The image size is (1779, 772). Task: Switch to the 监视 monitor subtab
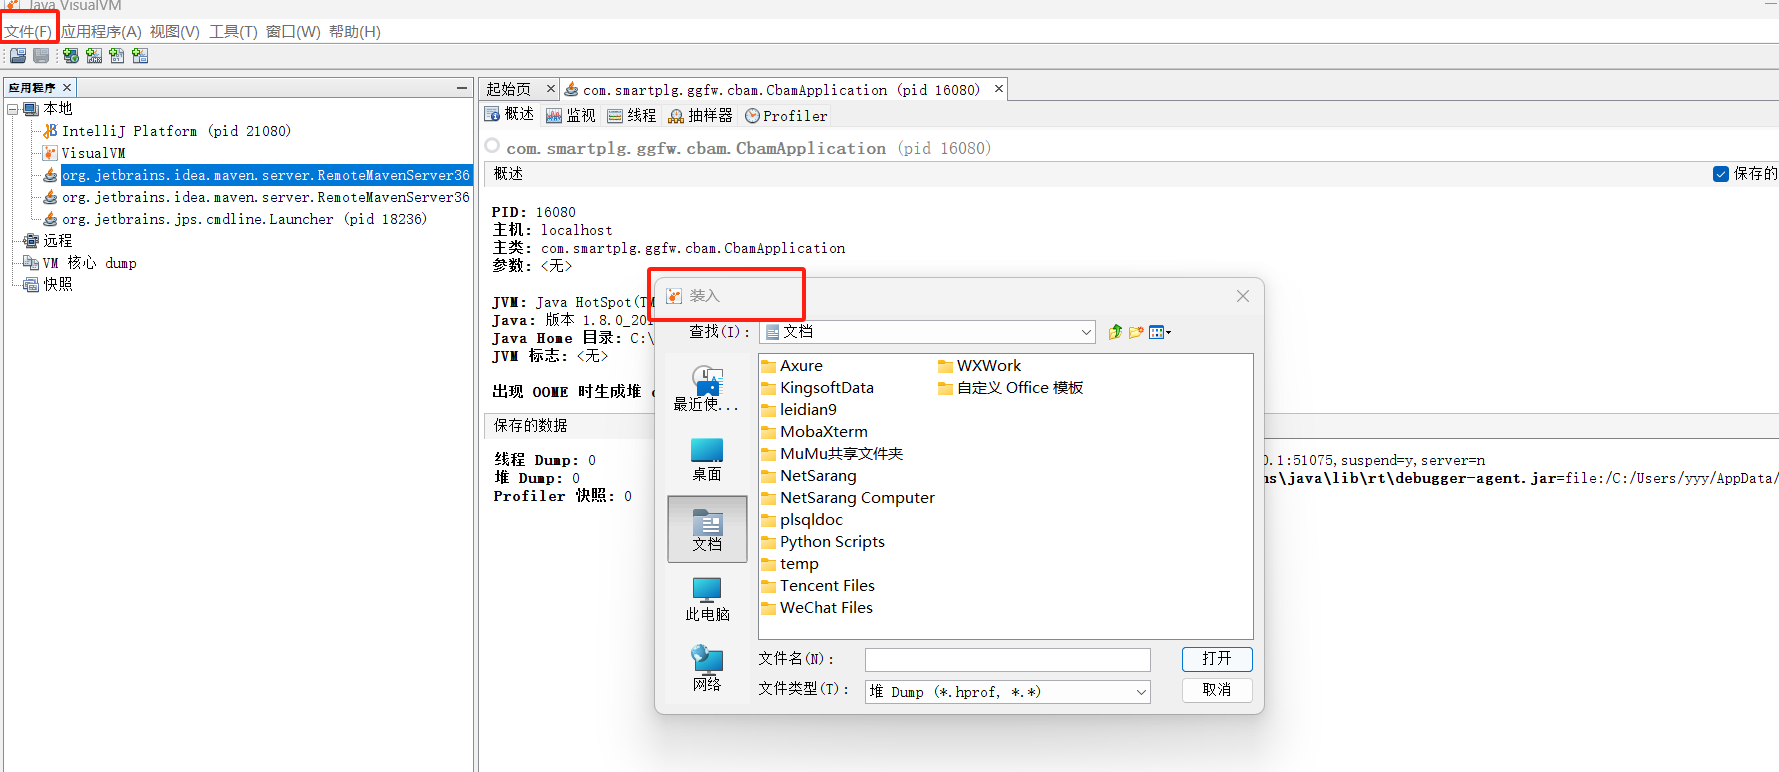tap(570, 116)
